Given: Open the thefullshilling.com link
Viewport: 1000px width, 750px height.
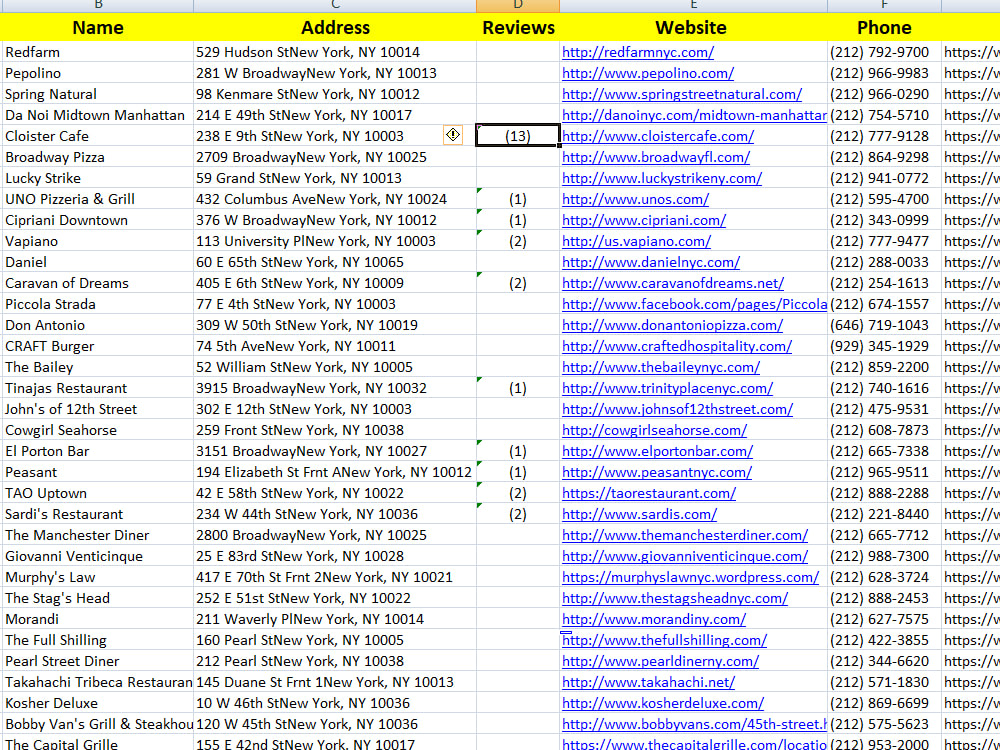Looking at the screenshot, I should [x=665, y=642].
